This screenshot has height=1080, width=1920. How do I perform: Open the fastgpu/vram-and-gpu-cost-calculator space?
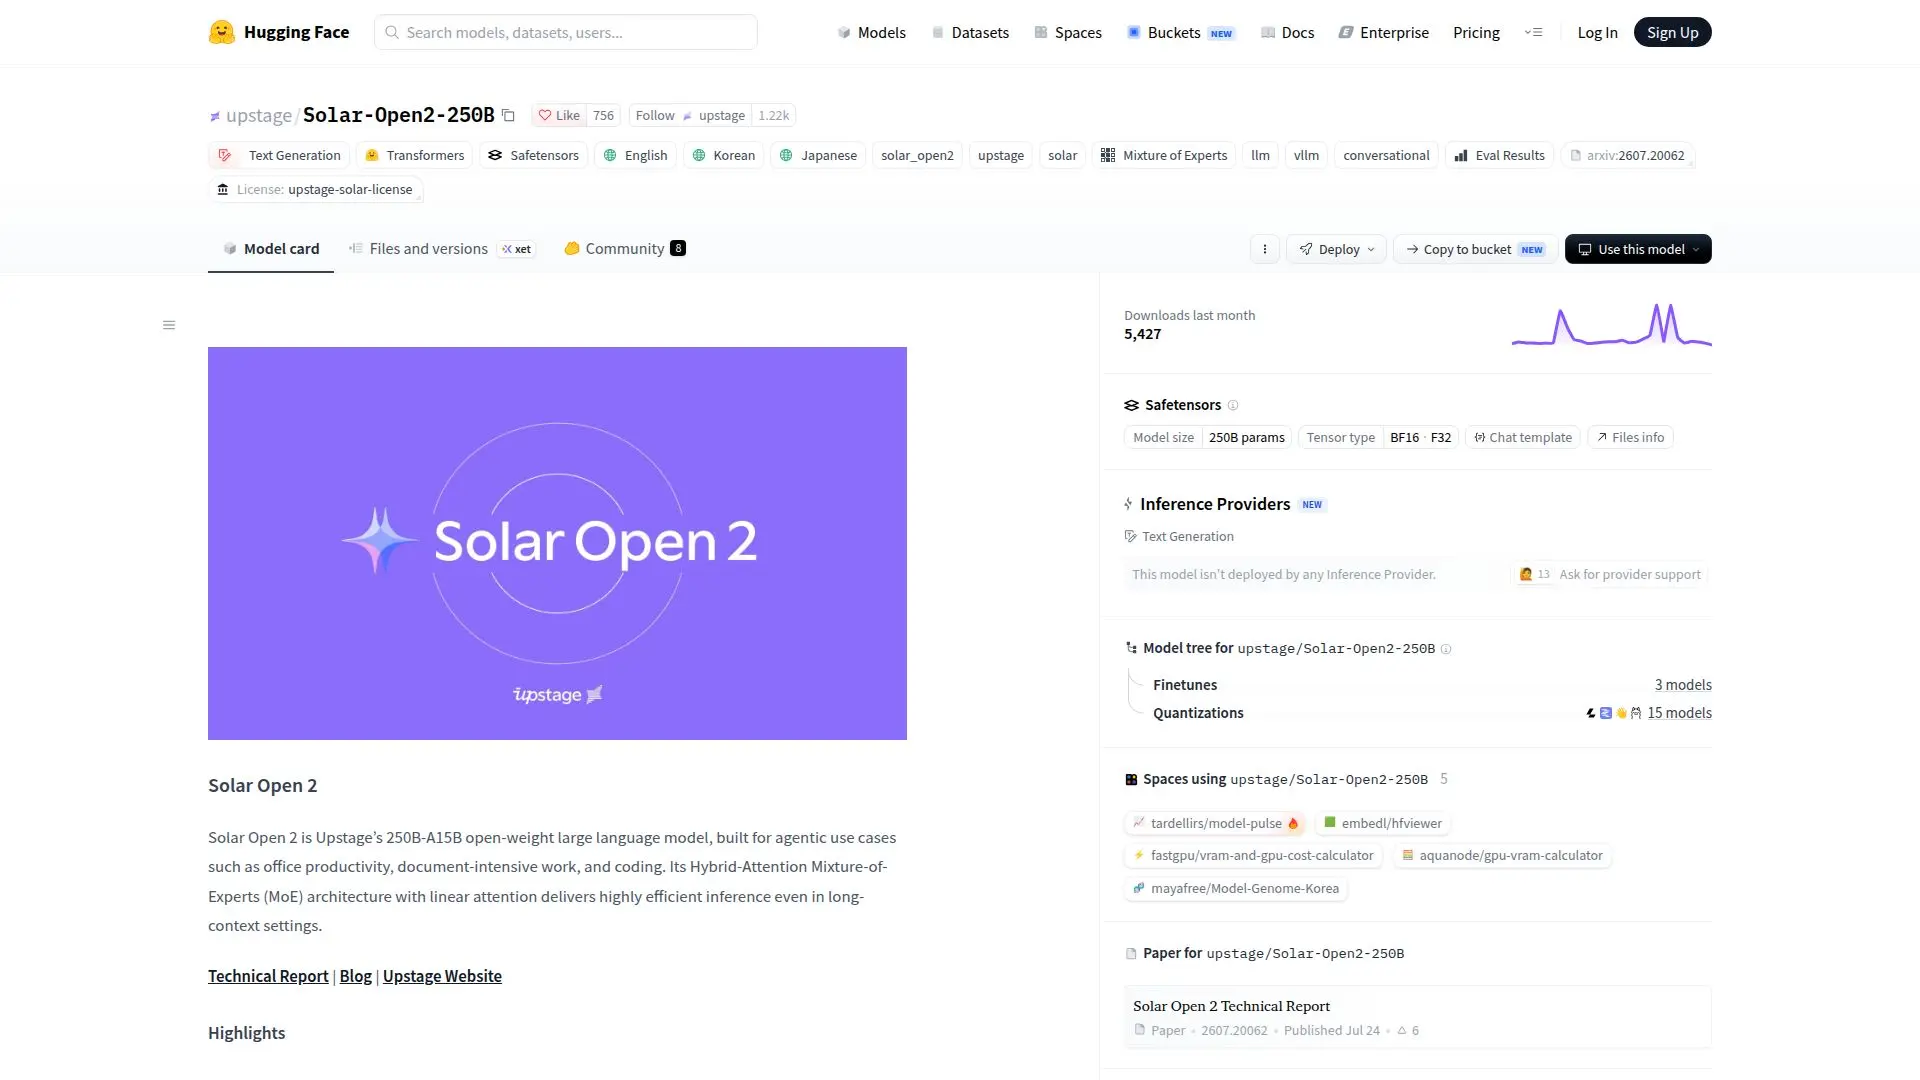tap(1253, 856)
